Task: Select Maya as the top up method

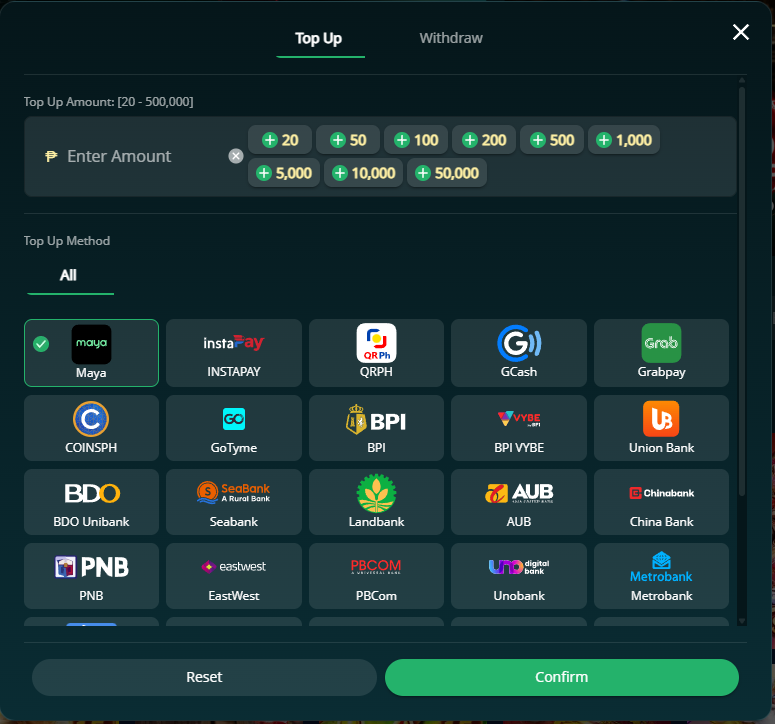Action: [x=91, y=353]
